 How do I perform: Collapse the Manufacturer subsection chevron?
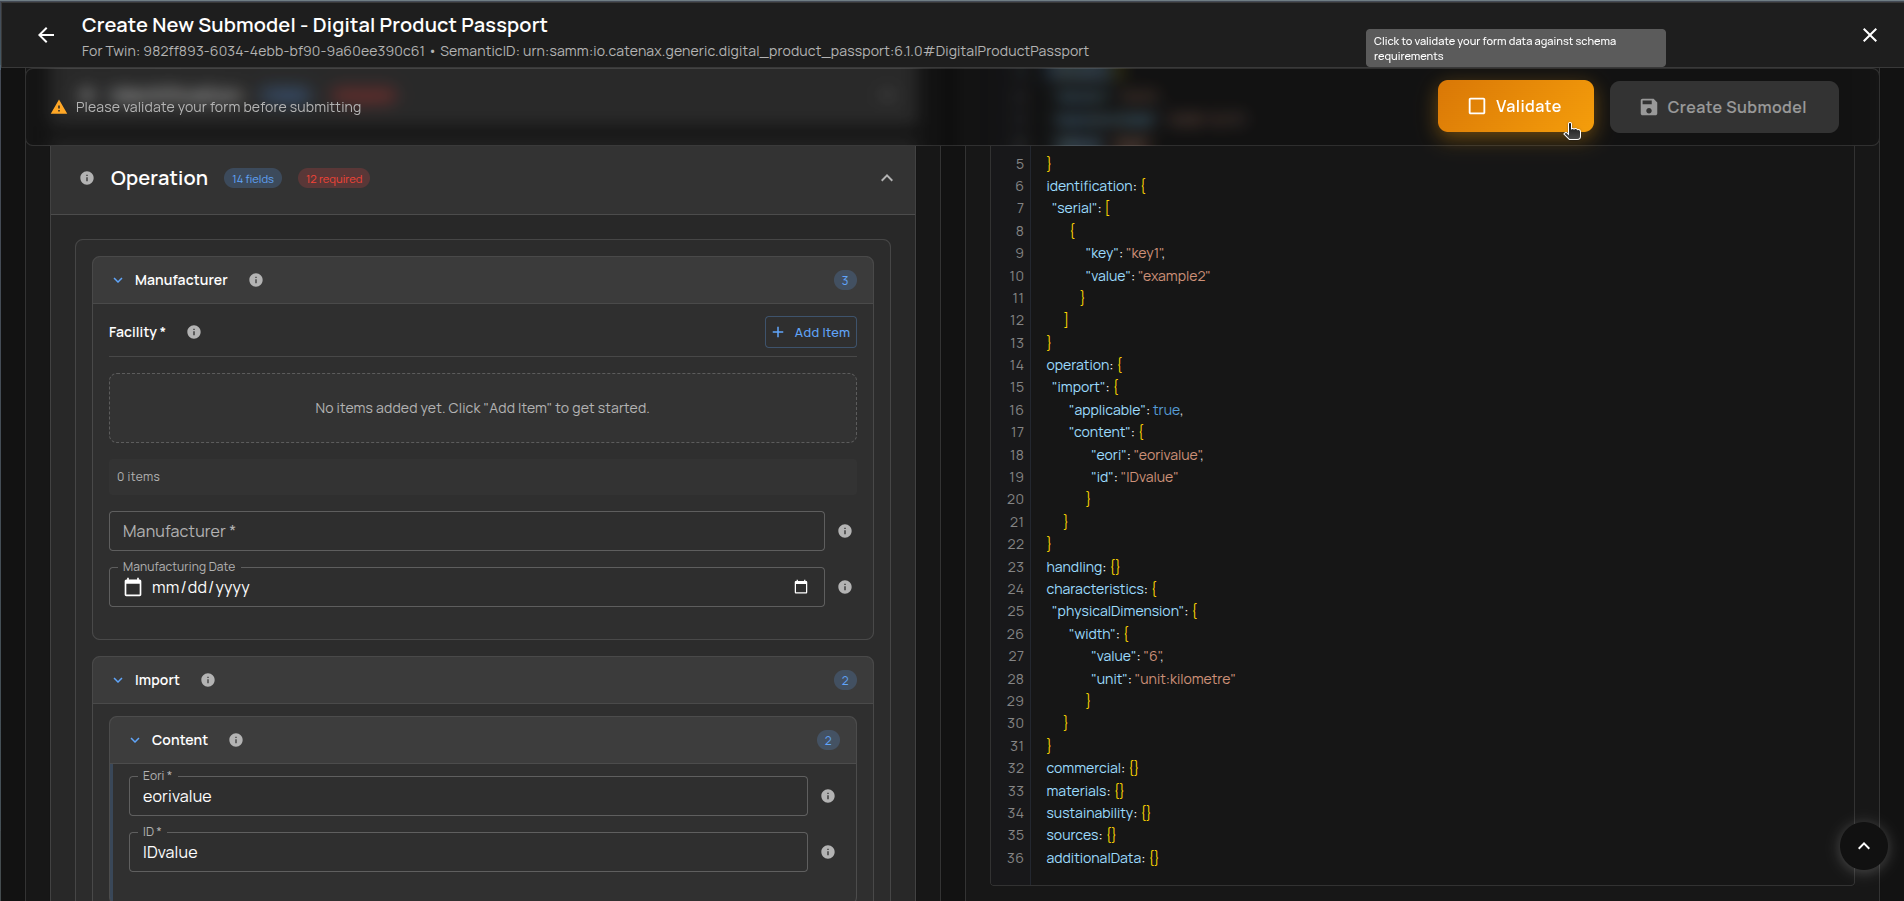pos(117,280)
